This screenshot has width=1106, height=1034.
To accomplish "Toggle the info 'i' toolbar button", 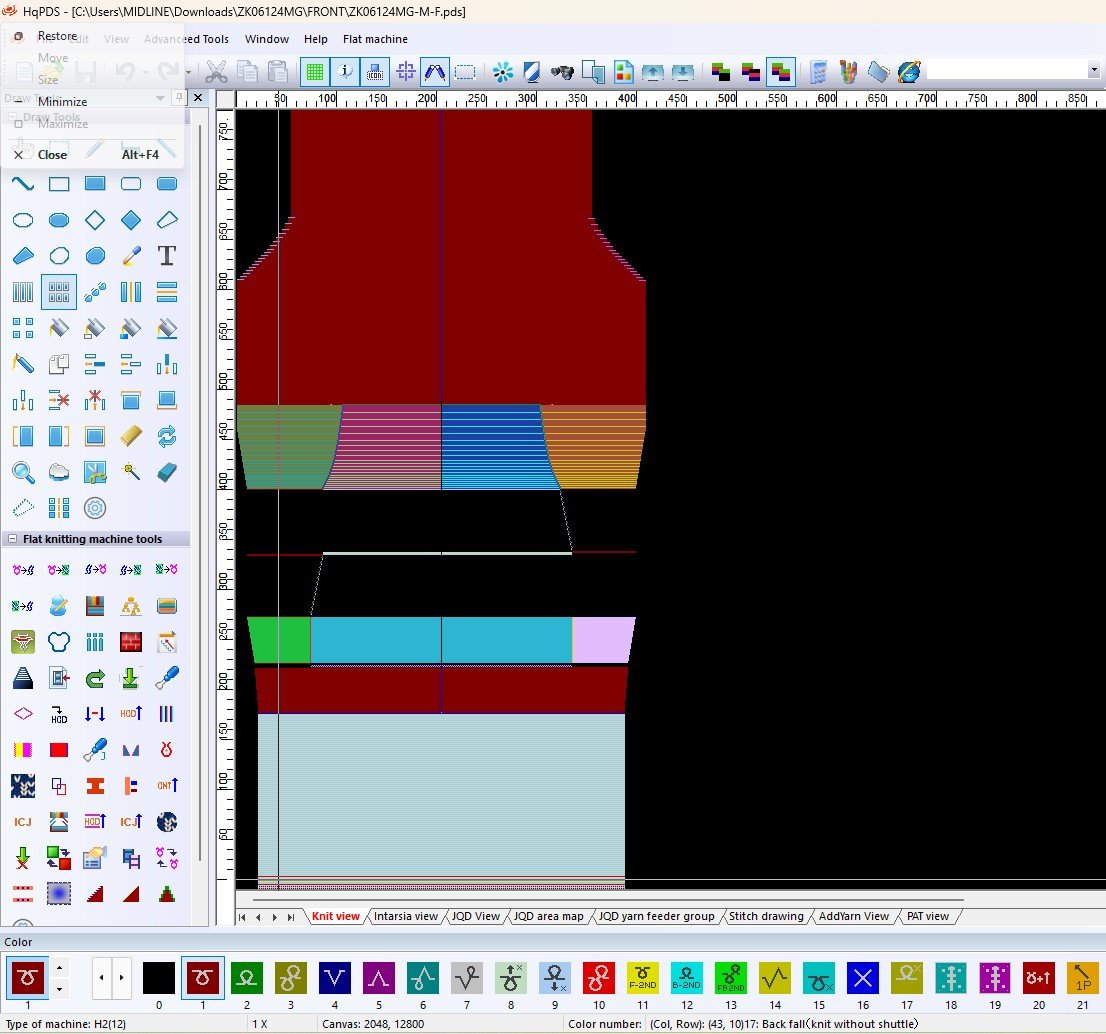I will [346, 72].
